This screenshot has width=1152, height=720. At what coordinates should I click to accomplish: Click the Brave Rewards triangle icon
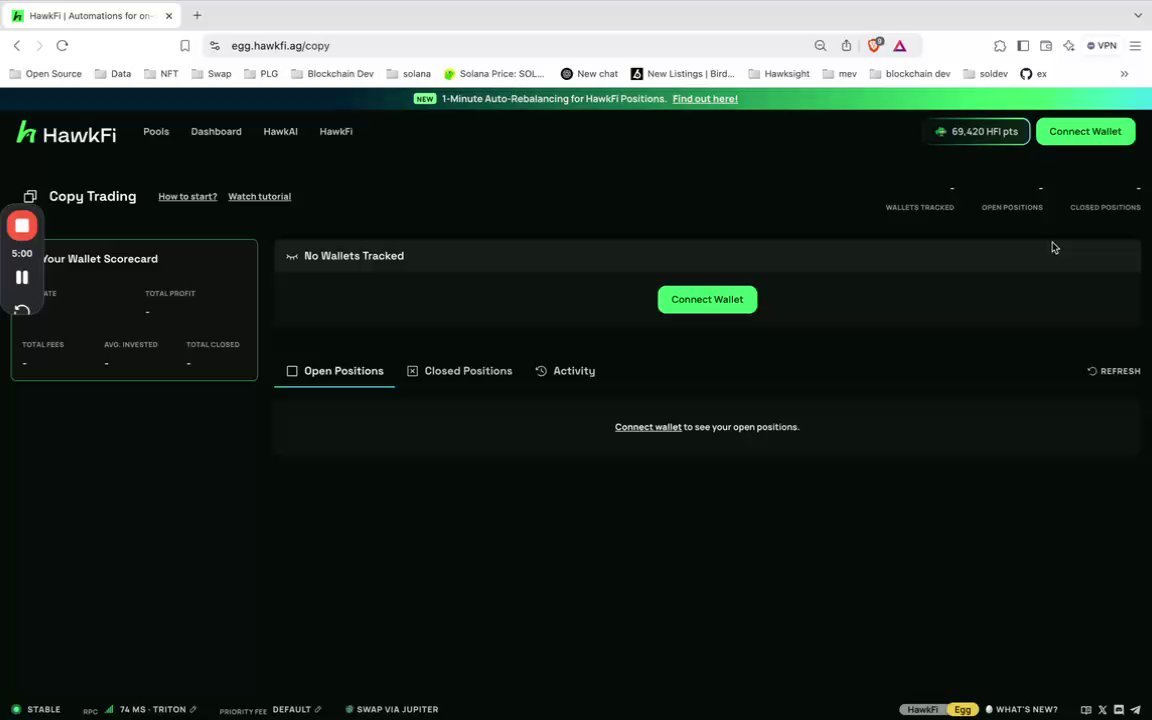899,46
